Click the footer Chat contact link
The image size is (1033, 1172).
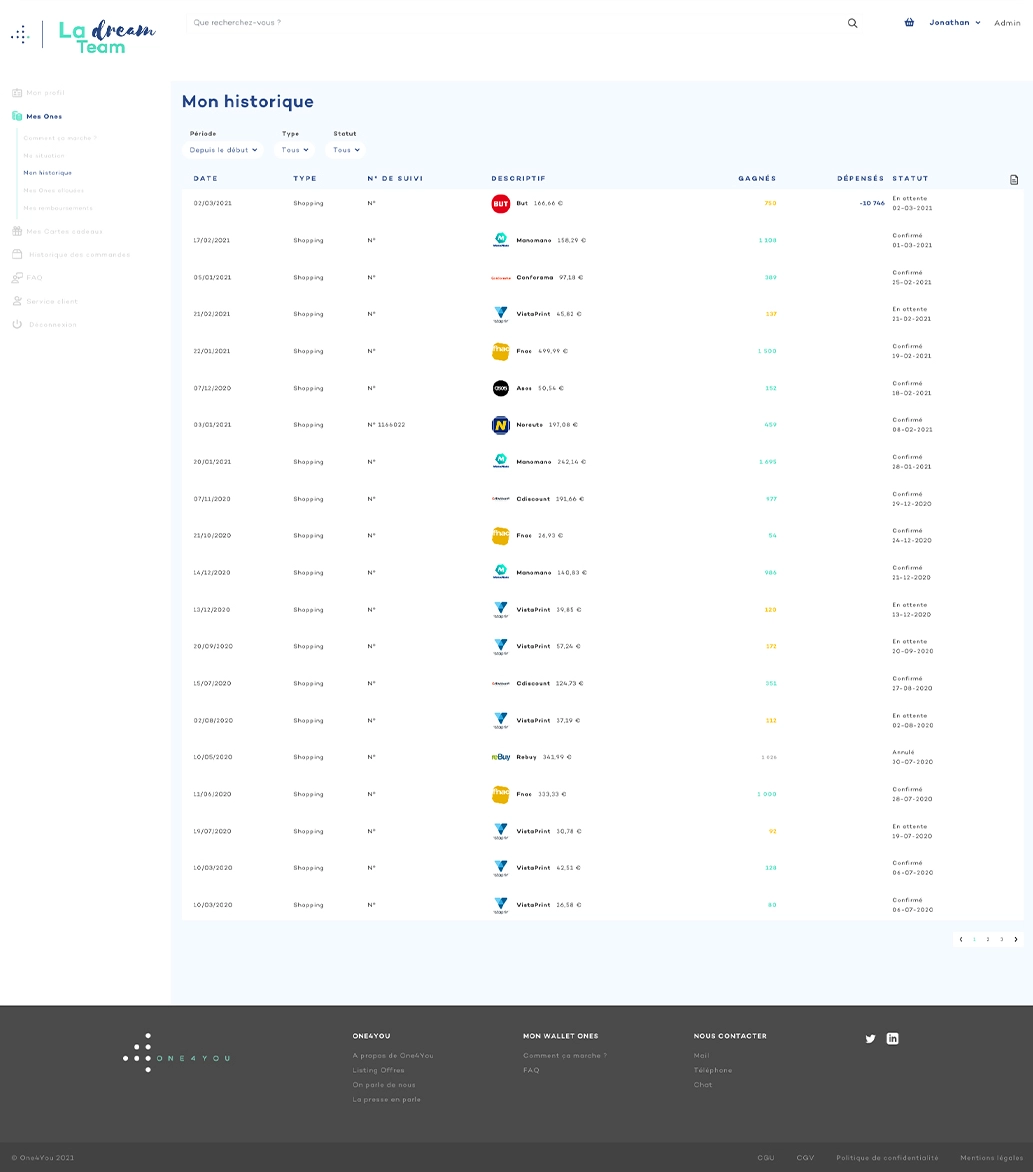[x=703, y=1085]
